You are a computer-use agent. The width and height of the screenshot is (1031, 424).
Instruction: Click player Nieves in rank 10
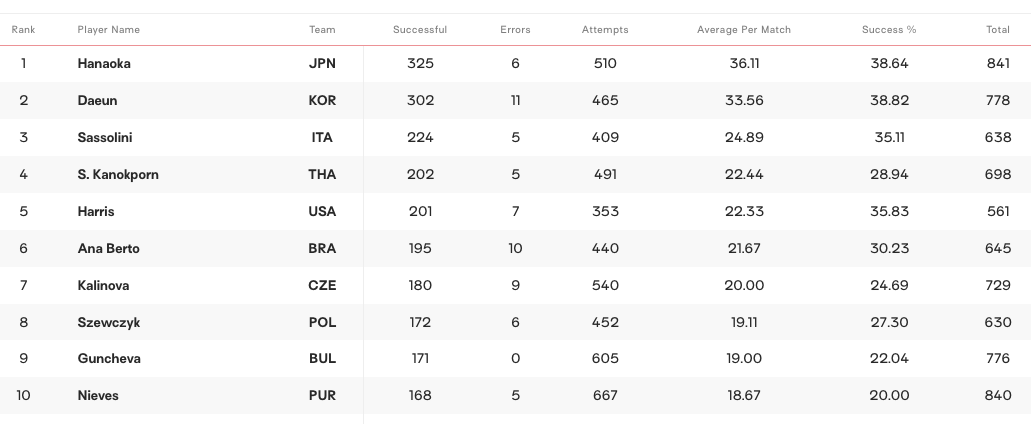coord(98,396)
